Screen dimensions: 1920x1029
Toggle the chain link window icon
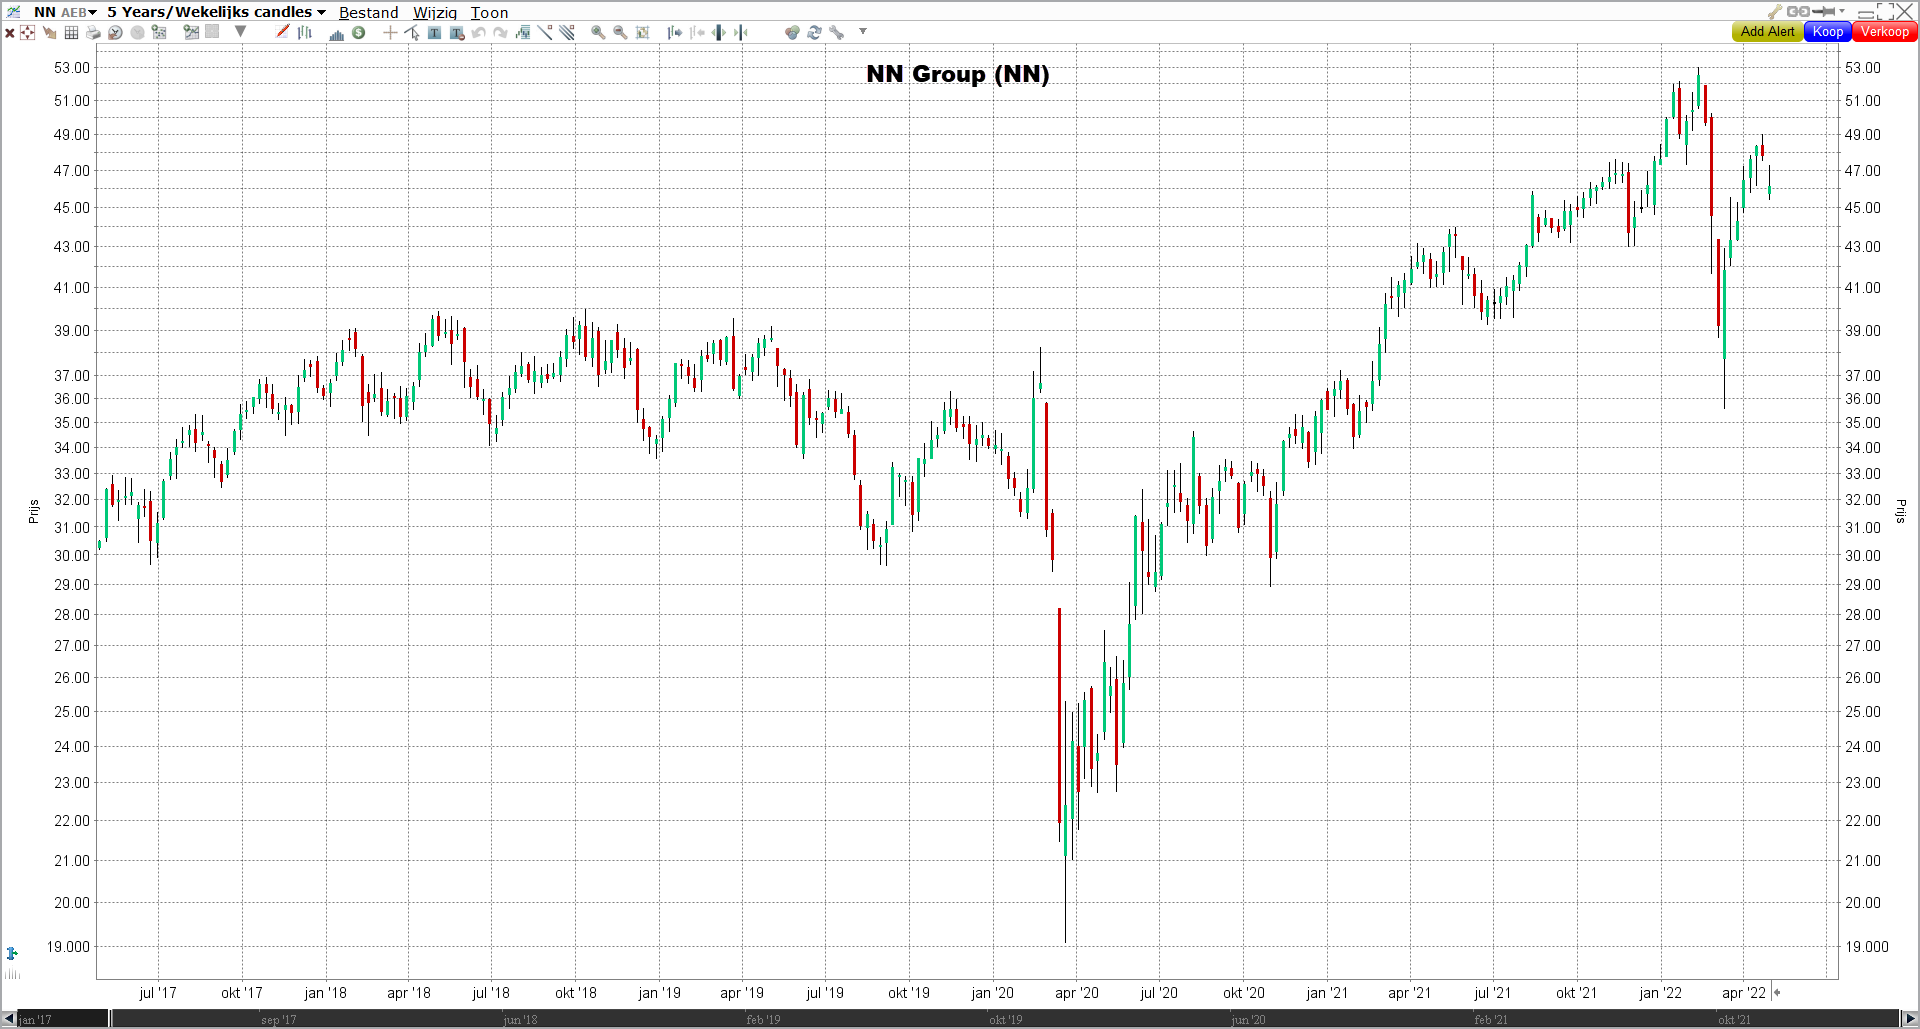point(1798,12)
